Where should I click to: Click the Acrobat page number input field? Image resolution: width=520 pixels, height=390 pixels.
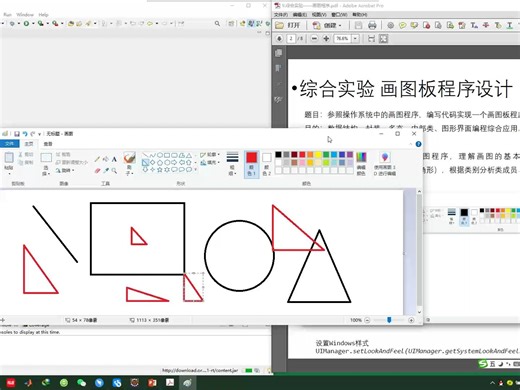(291, 39)
